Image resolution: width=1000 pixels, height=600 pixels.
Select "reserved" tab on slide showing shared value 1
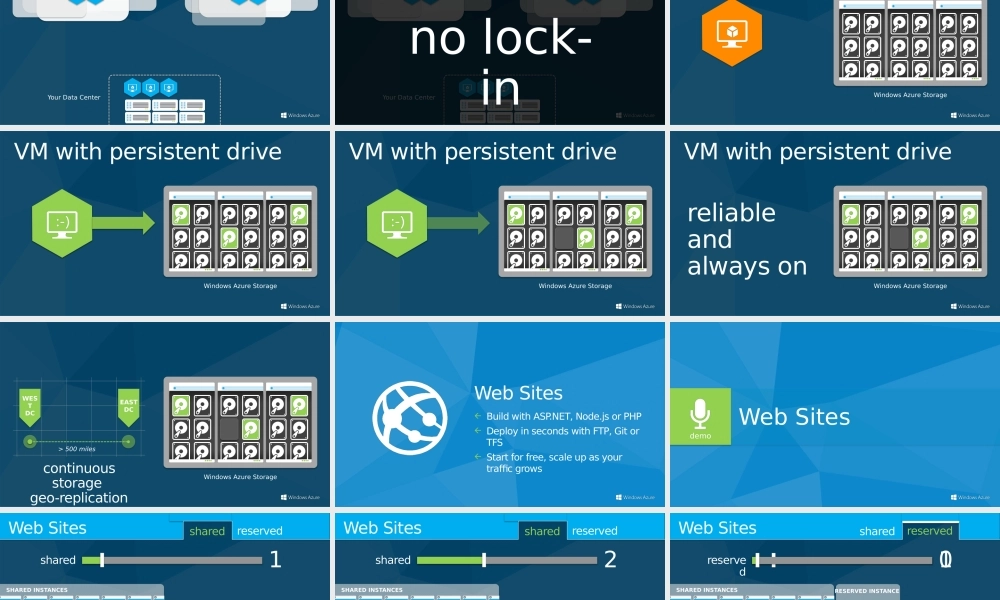[260, 531]
